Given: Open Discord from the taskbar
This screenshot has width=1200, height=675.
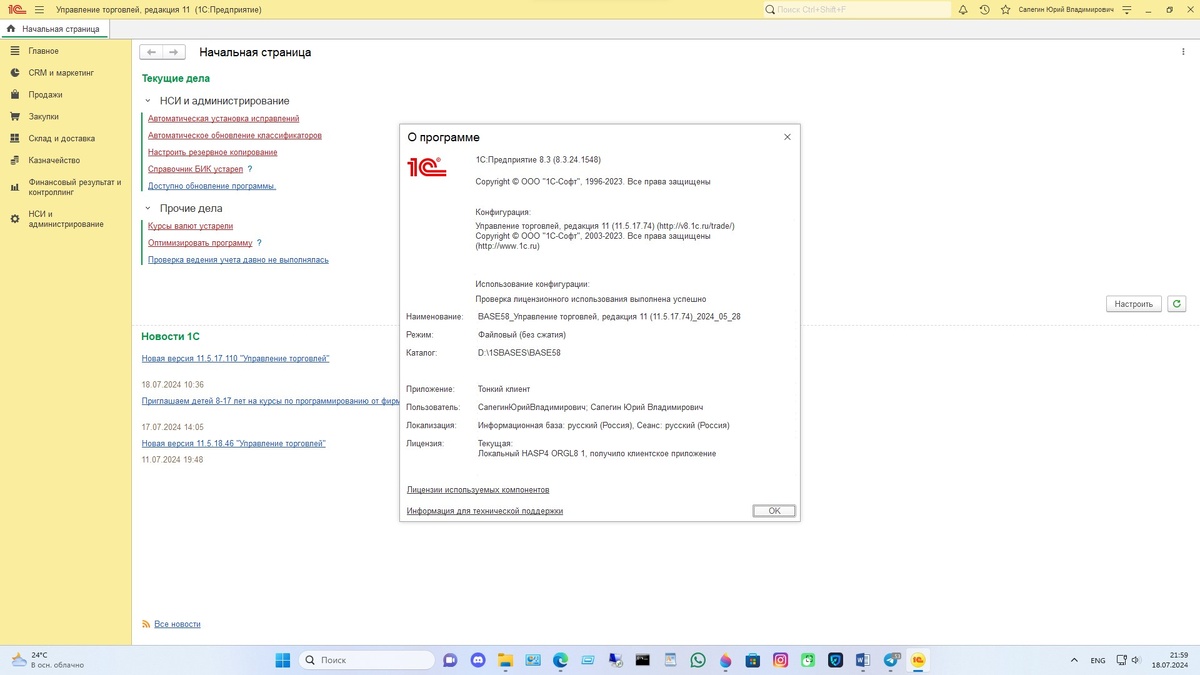Looking at the screenshot, I should pos(477,660).
